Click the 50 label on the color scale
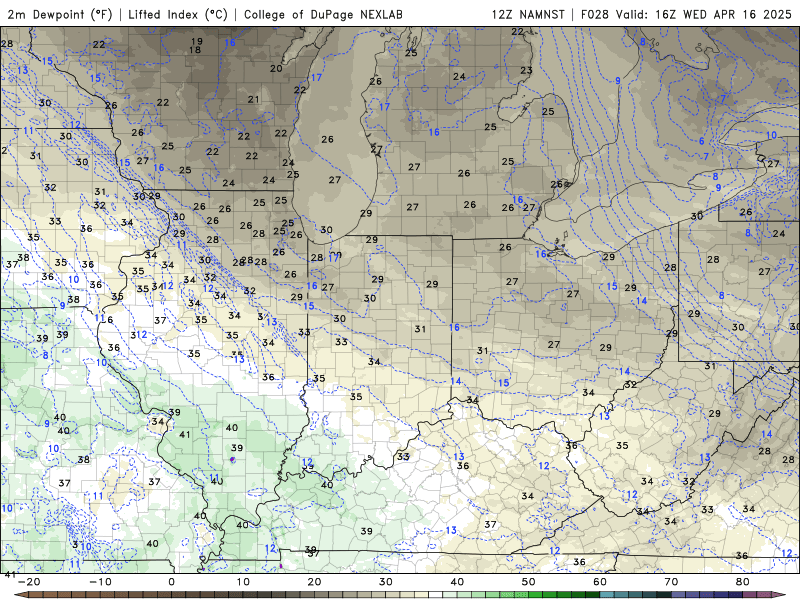The image size is (800, 600). (x=529, y=582)
